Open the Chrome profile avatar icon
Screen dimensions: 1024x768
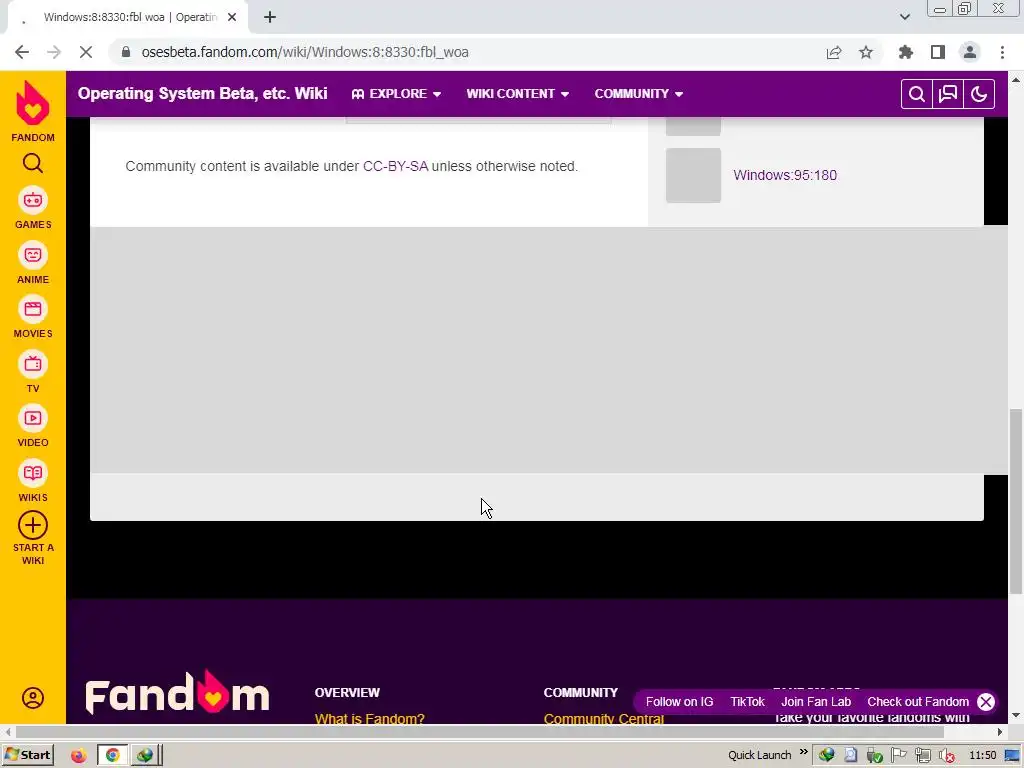[970, 52]
